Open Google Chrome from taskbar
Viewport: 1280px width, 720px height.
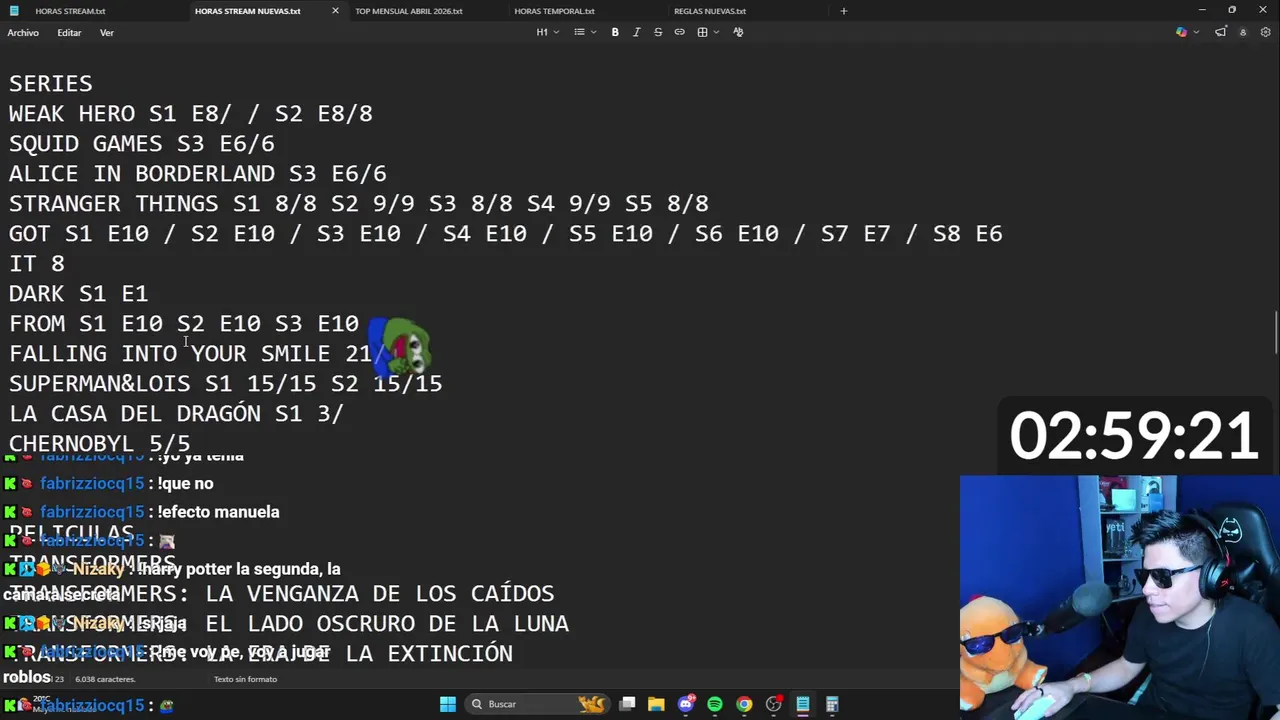click(744, 704)
